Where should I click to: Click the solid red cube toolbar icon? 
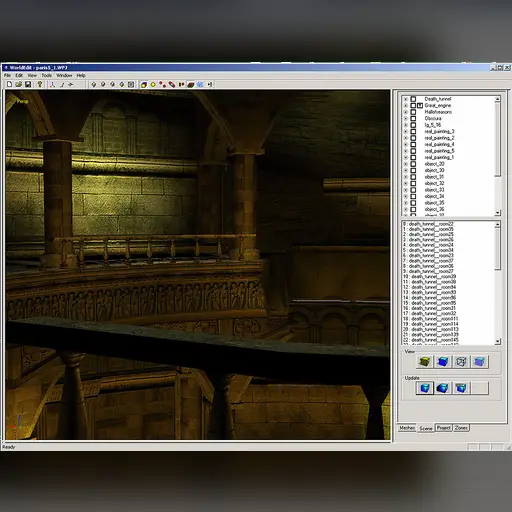point(144,85)
